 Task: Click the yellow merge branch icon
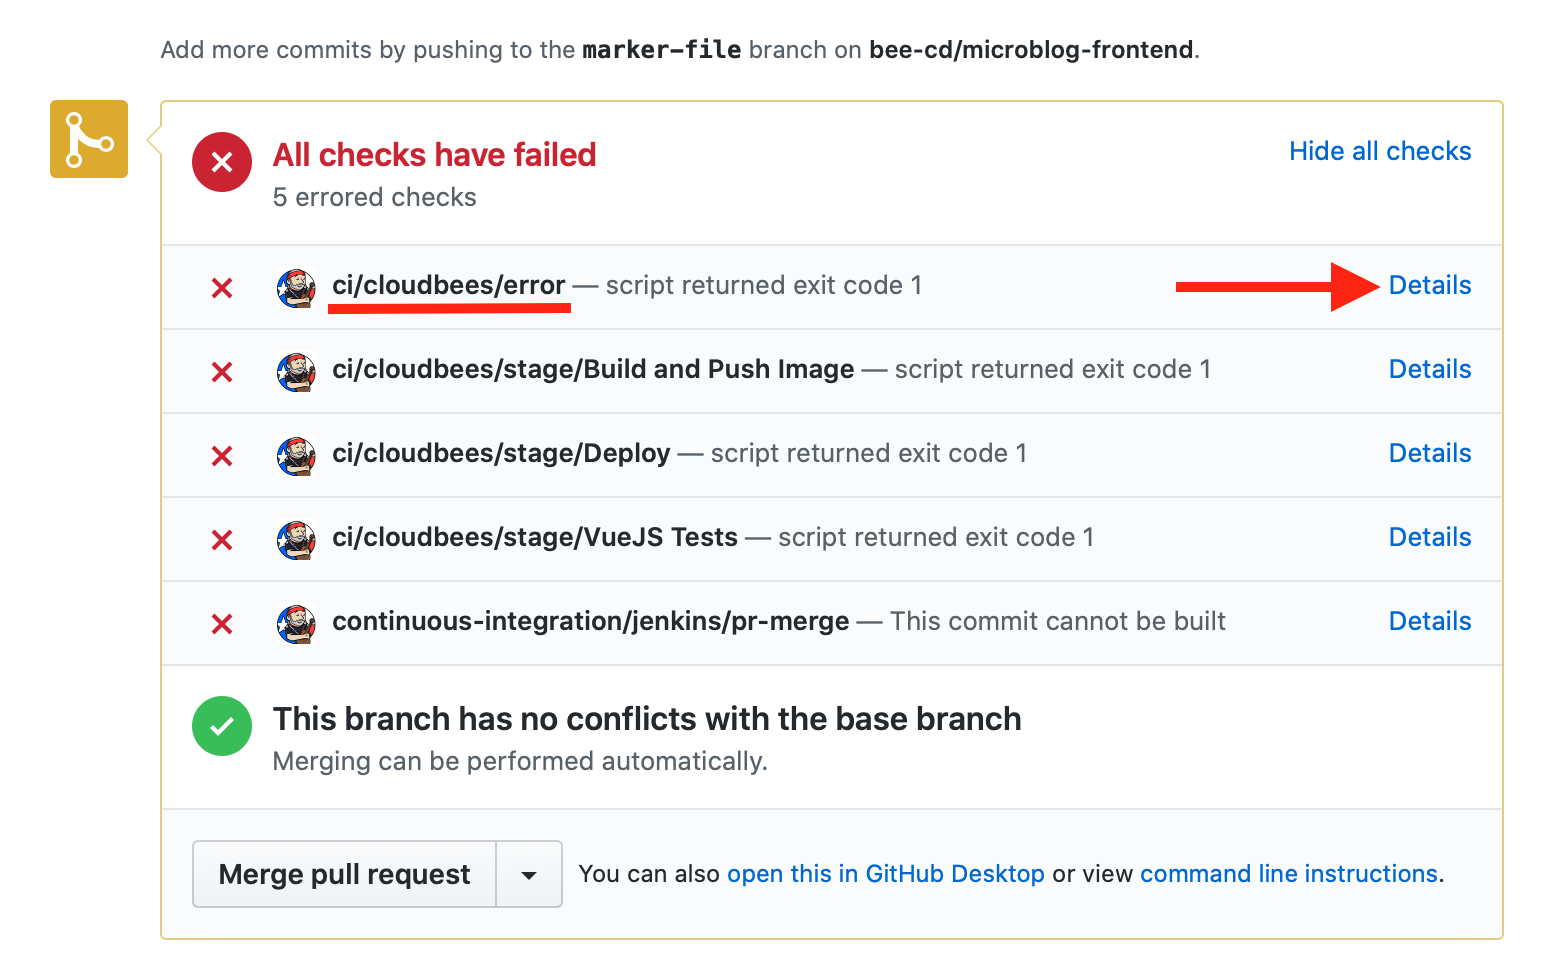89,139
